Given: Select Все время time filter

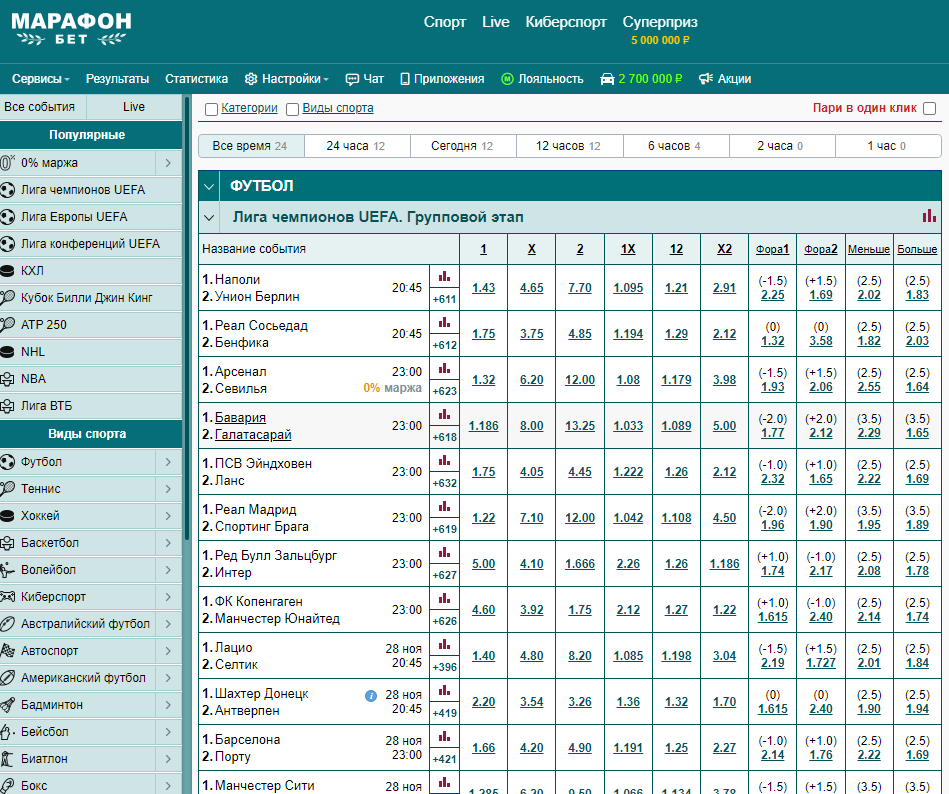Looking at the screenshot, I should coord(251,146).
